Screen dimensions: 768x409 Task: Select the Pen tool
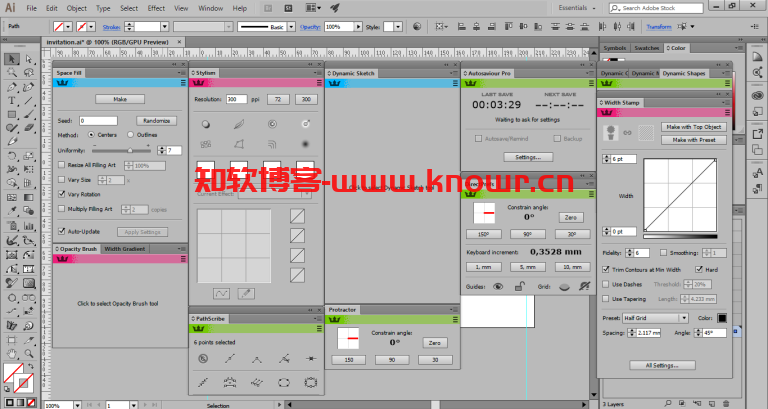click(12, 87)
